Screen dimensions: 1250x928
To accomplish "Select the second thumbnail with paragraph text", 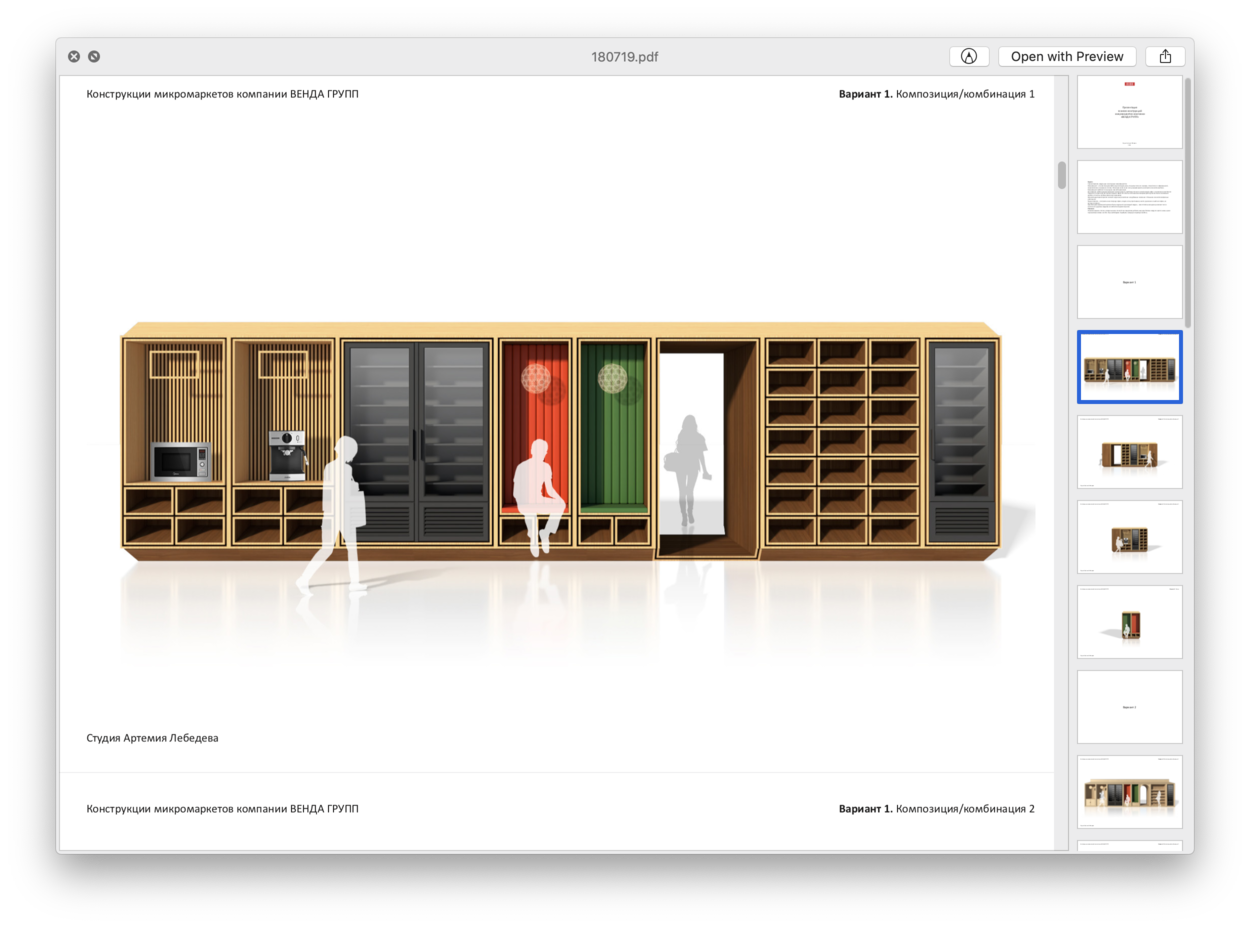I will click(x=1129, y=197).
